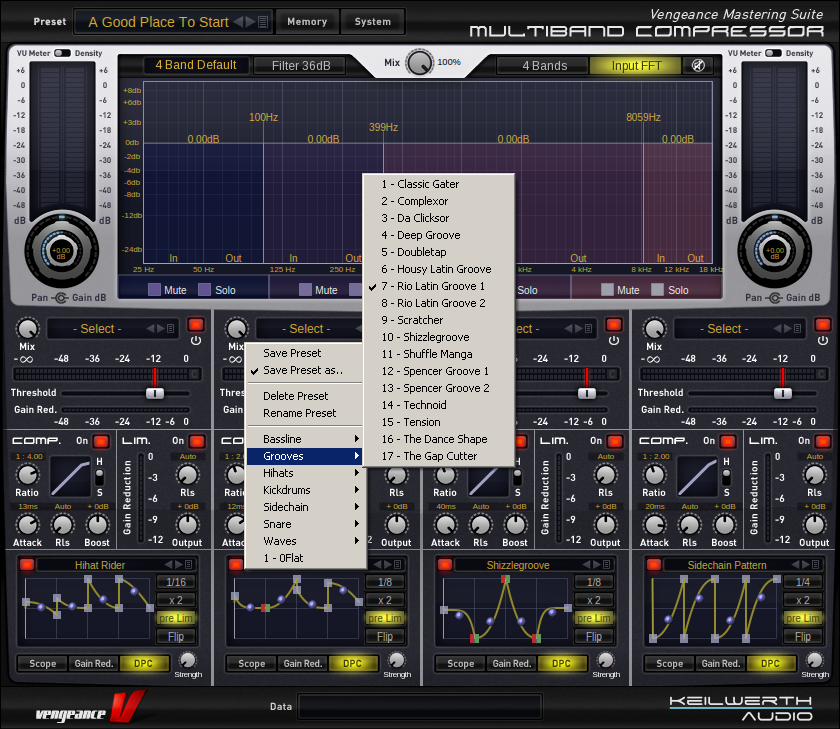Click the first band's Threshold slider handle
This screenshot has height=729, width=840.
click(x=155, y=393)
